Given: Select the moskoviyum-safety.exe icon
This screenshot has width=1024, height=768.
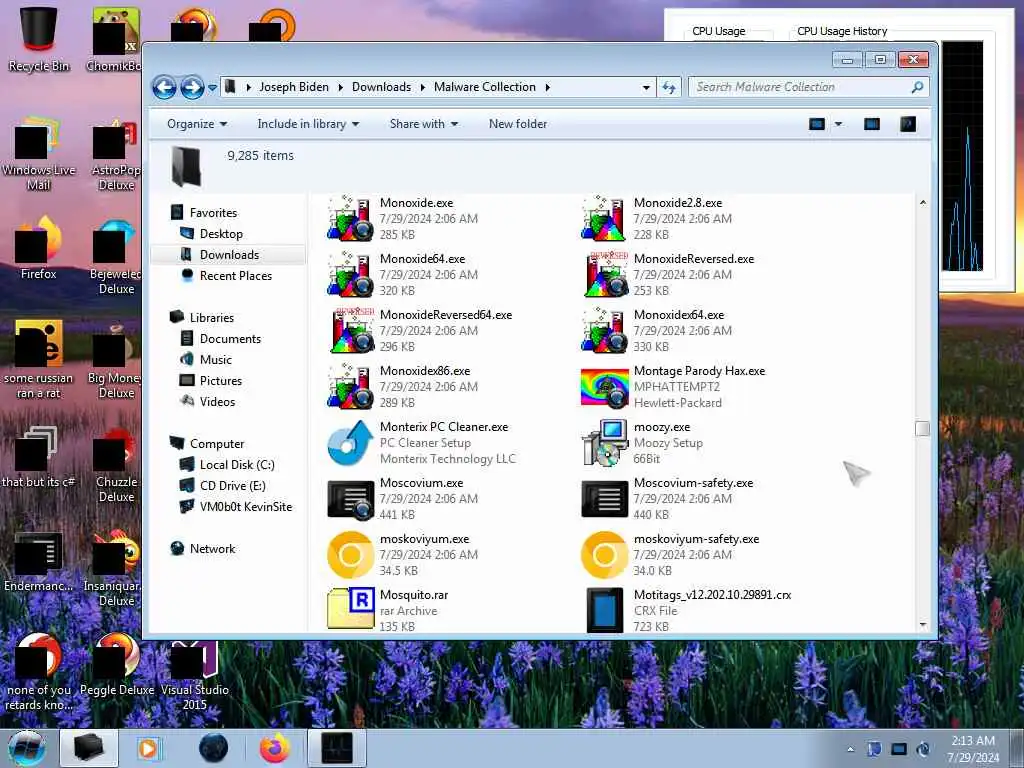Looking at the screenshot, I should pyautogui.click(x=604, y=556).
